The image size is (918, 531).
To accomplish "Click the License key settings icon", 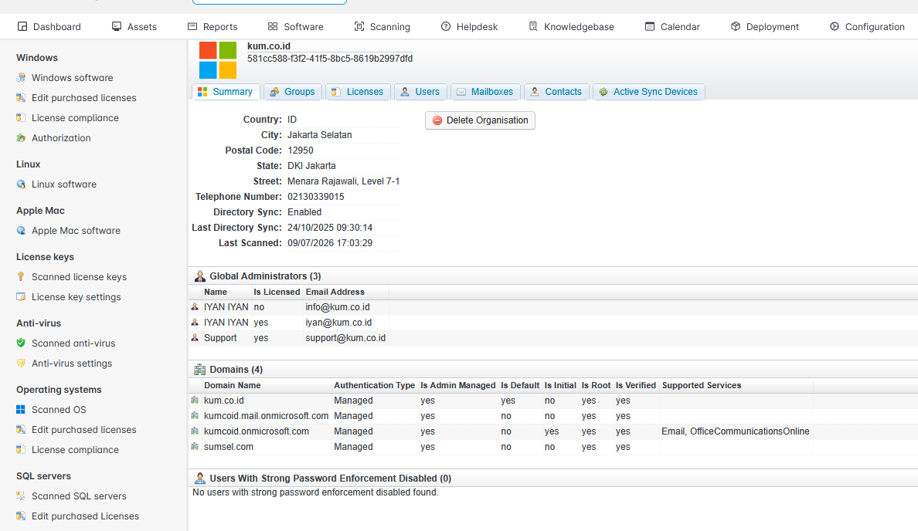I will tap(21, 297).
